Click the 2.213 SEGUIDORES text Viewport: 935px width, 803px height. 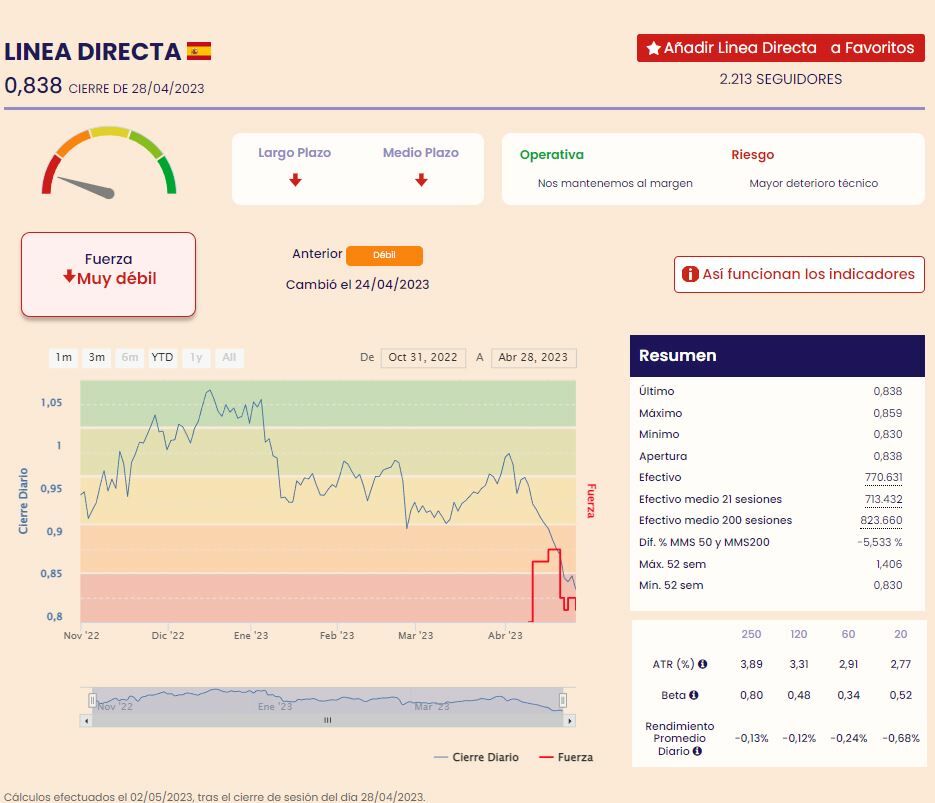781,79
